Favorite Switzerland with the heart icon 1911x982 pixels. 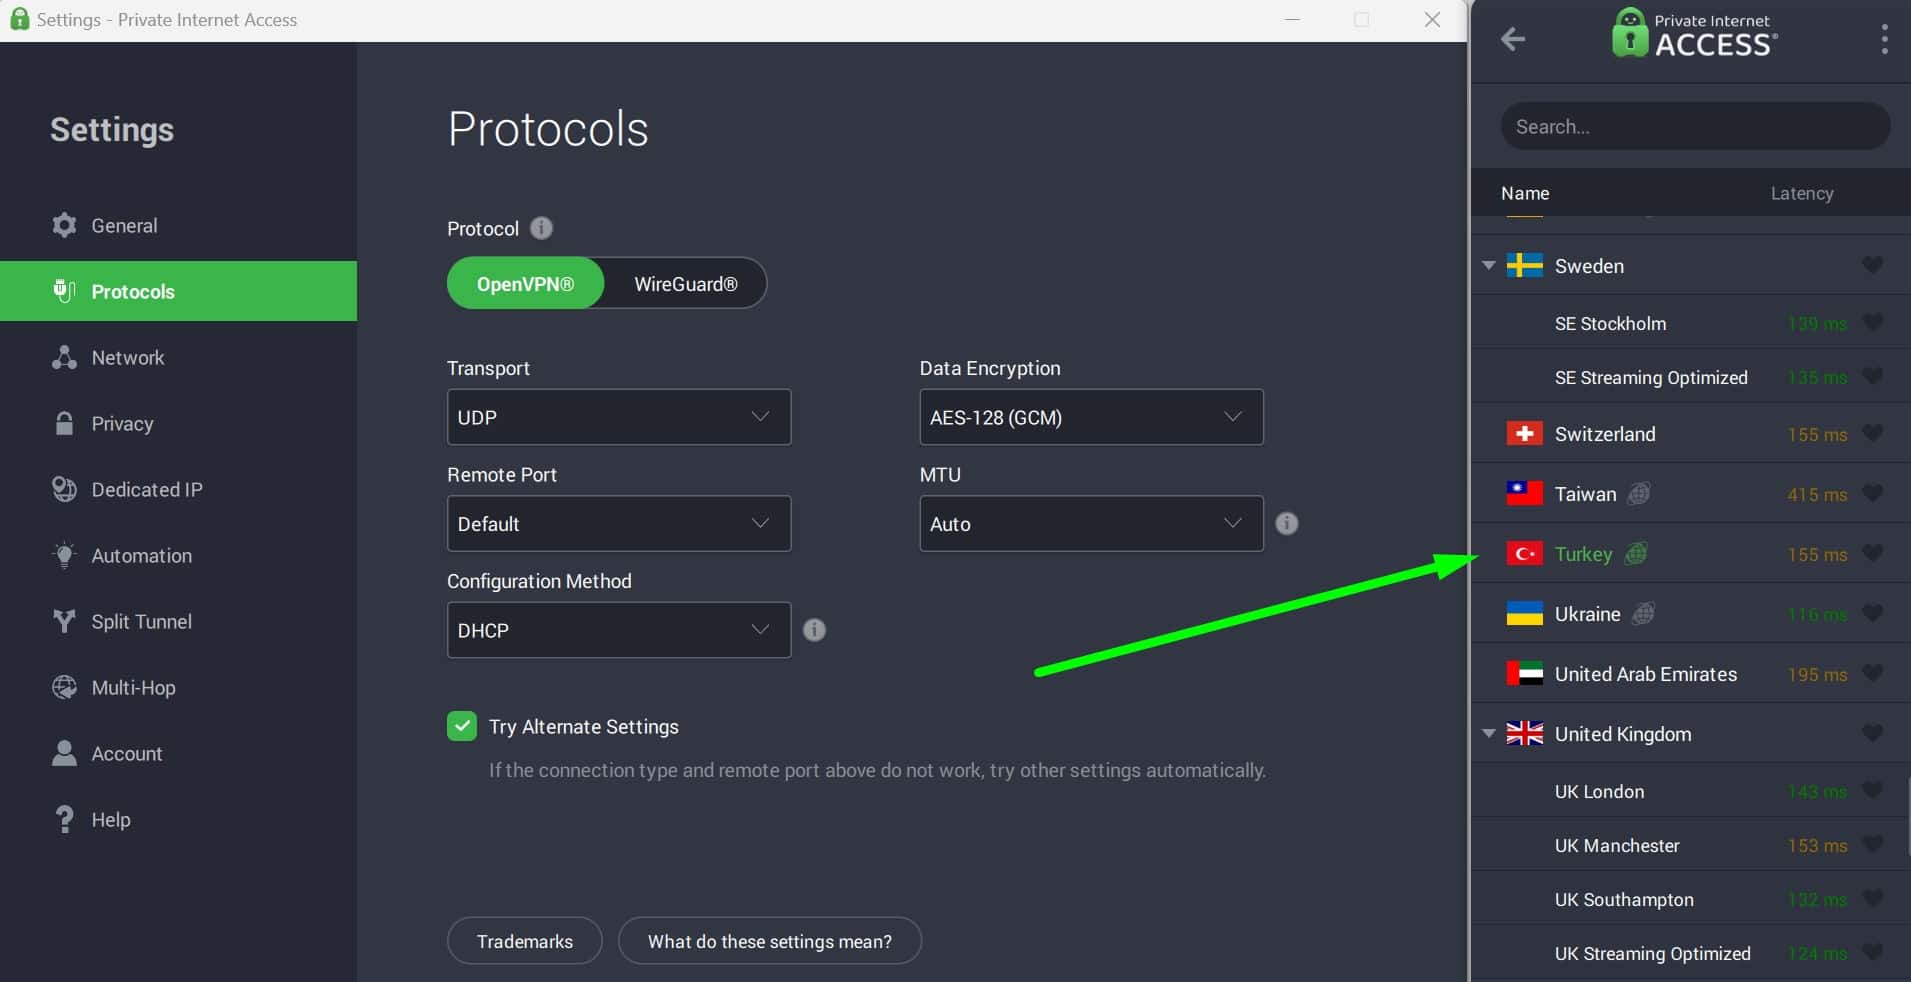1873,433
